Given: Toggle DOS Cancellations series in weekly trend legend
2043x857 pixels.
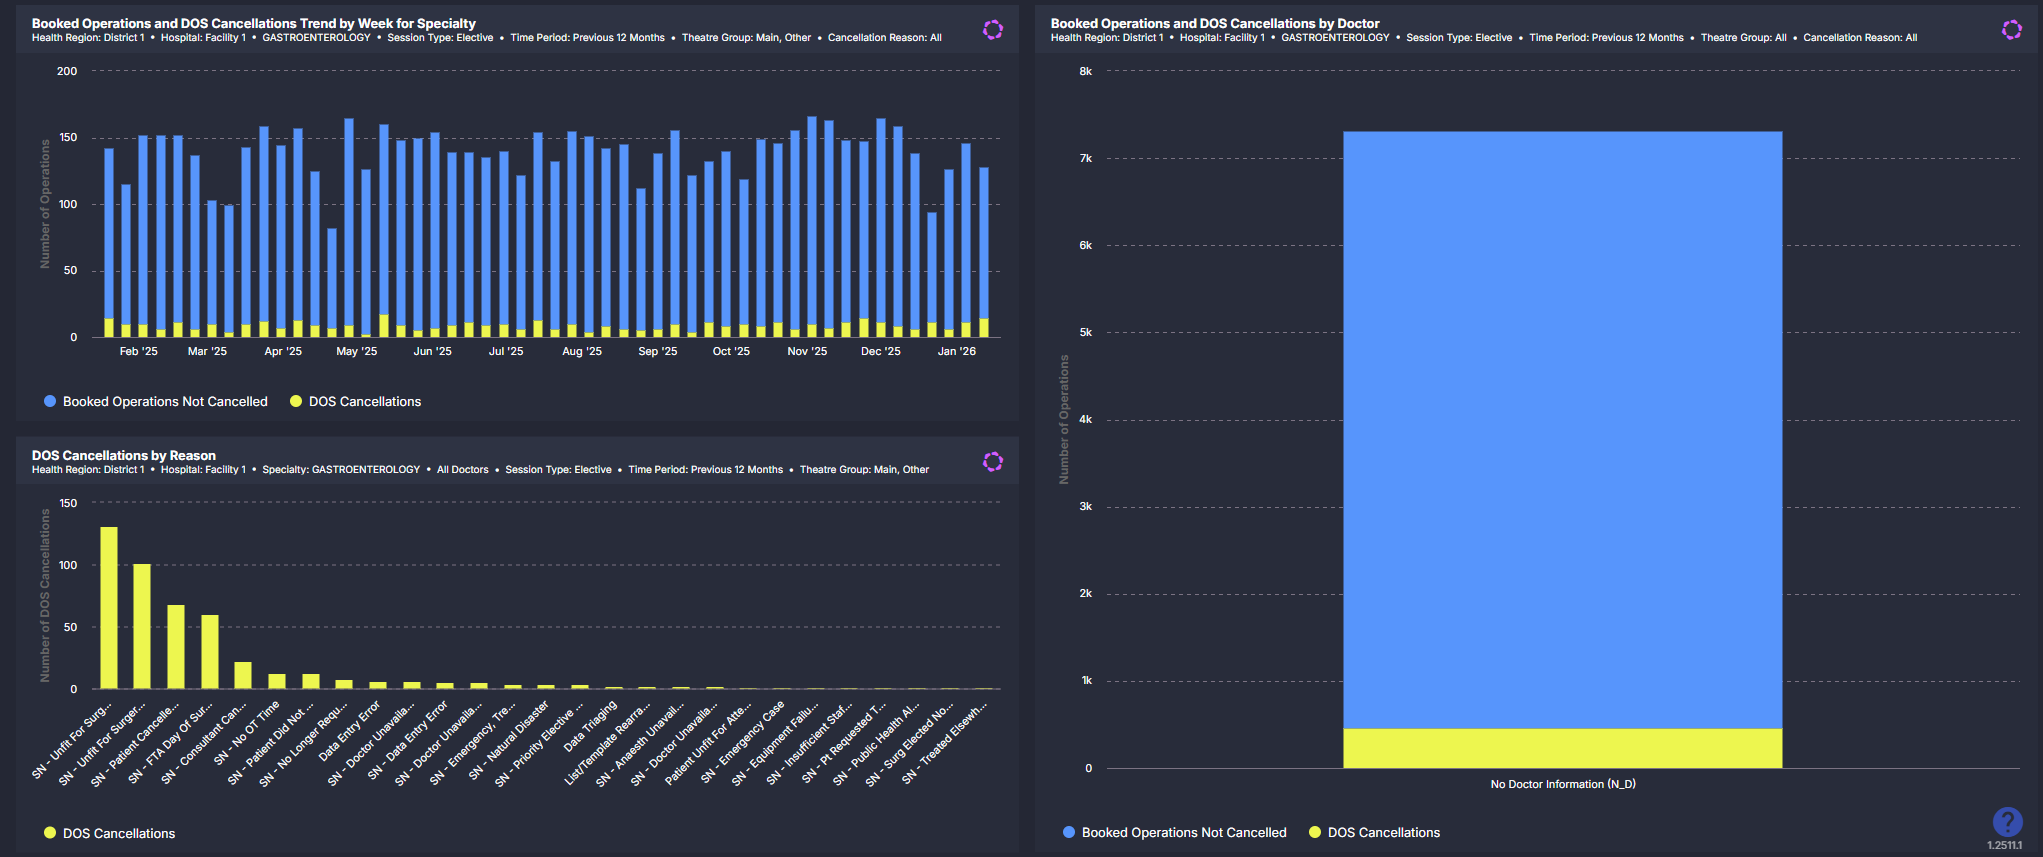Looking at the screenshot, I should pyautogui.click(x=365, y=402).
